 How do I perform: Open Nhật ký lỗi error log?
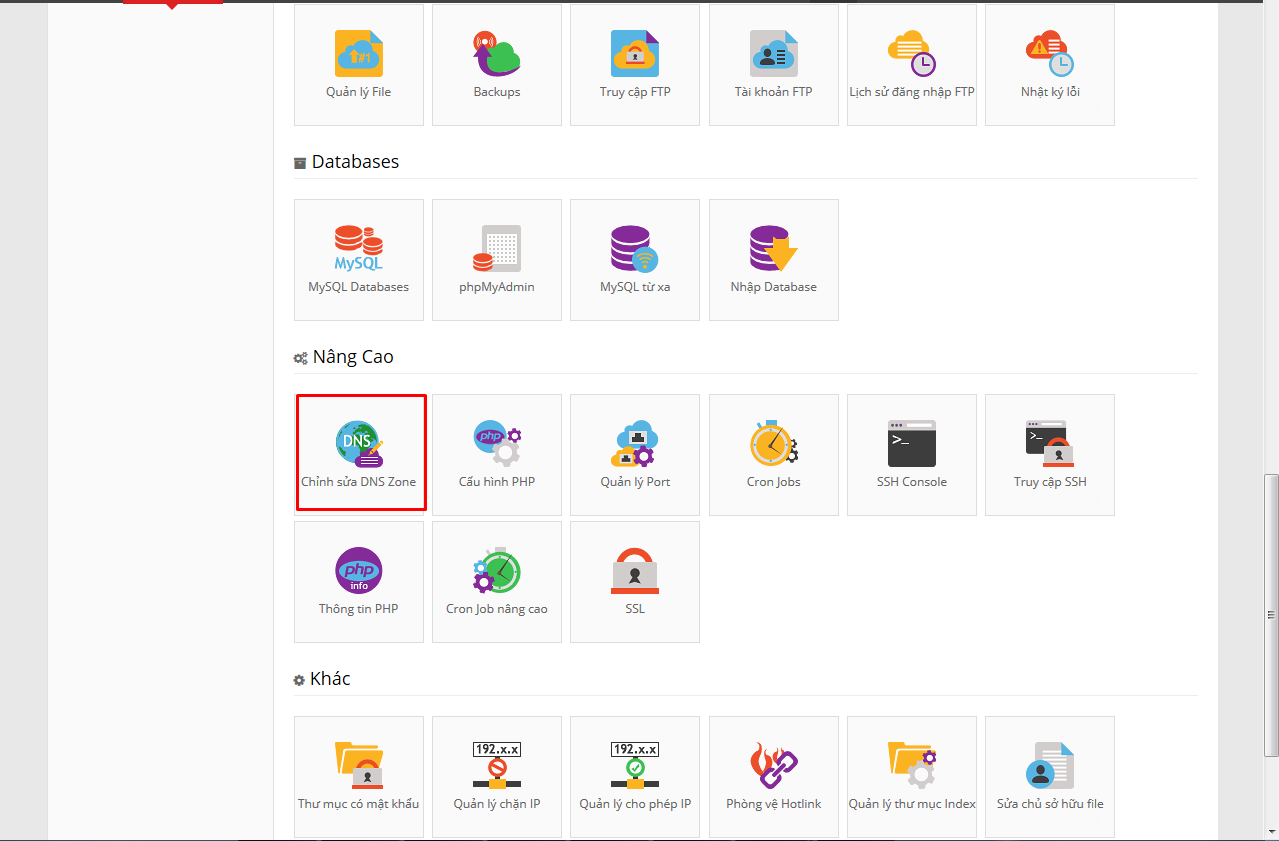point(1050,65)
